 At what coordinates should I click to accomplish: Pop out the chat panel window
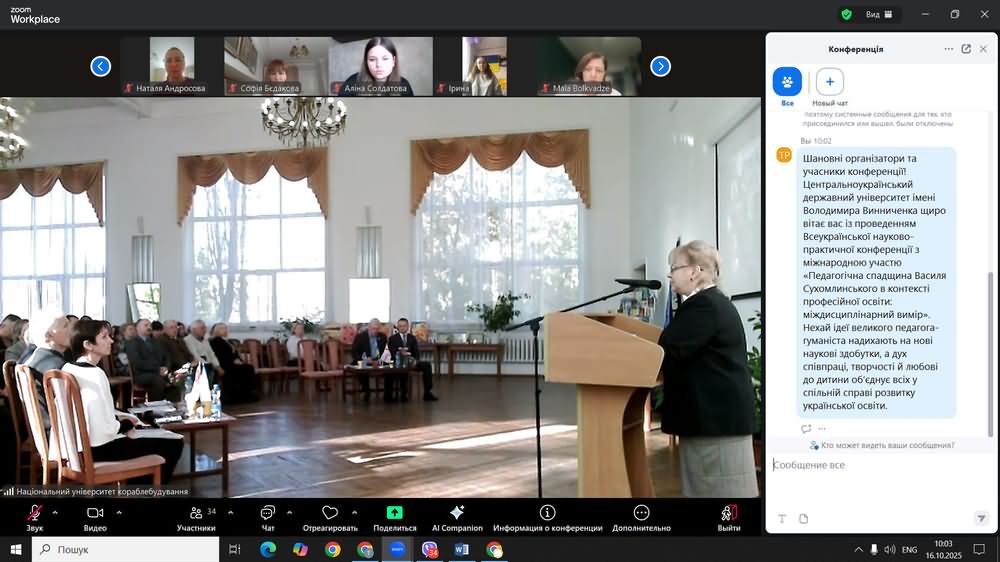coord(966,49)
